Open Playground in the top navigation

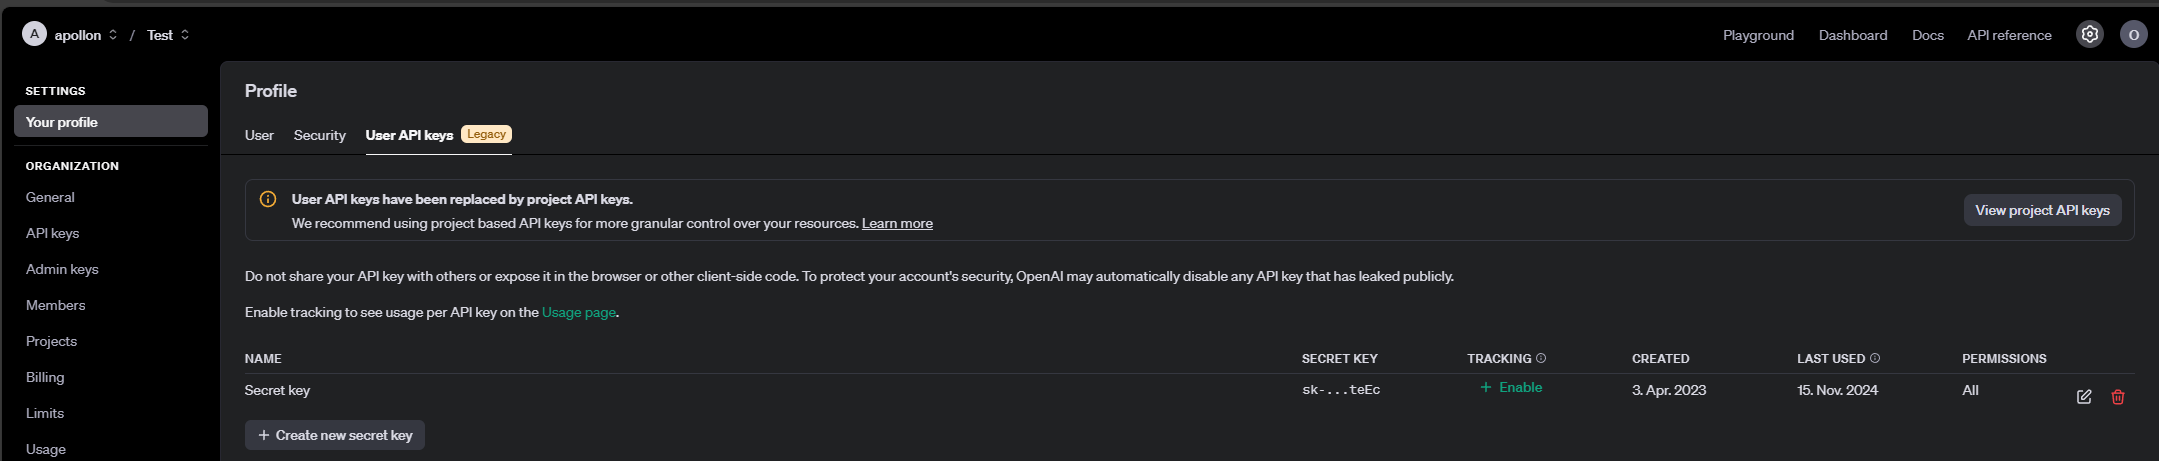[x=1758, y=35]
